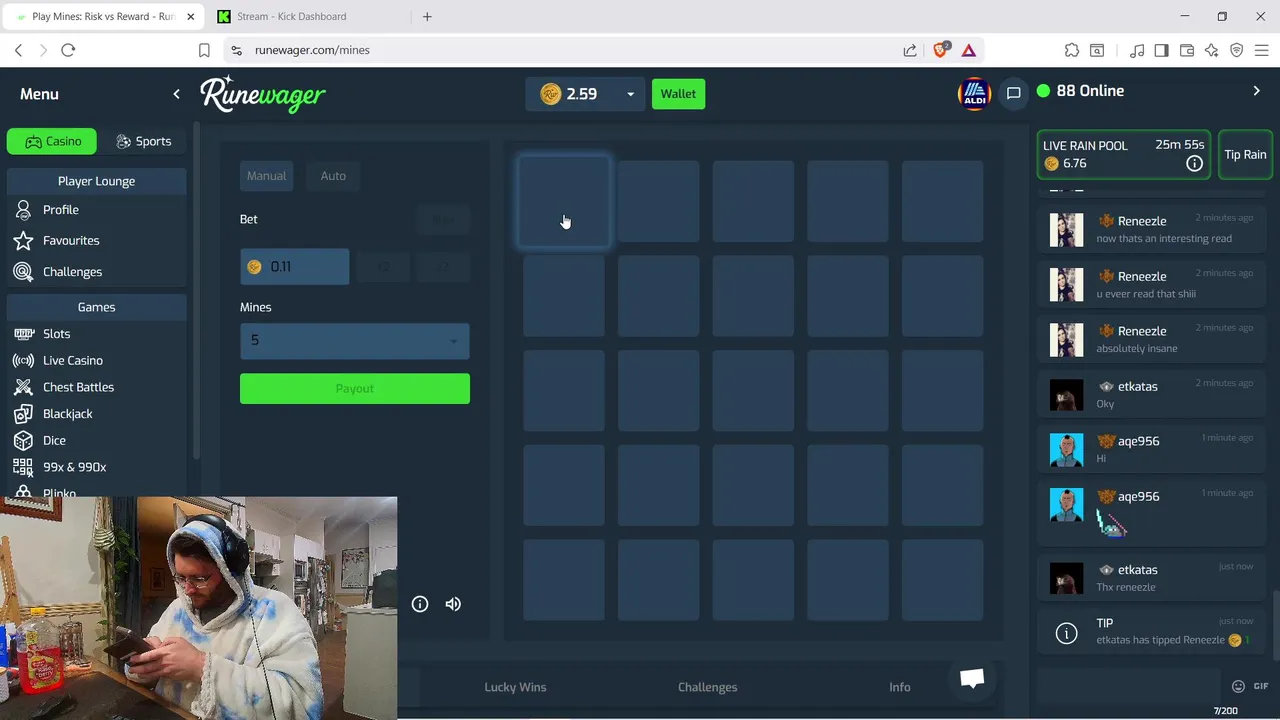Click the ALDI user avatar

974,94
